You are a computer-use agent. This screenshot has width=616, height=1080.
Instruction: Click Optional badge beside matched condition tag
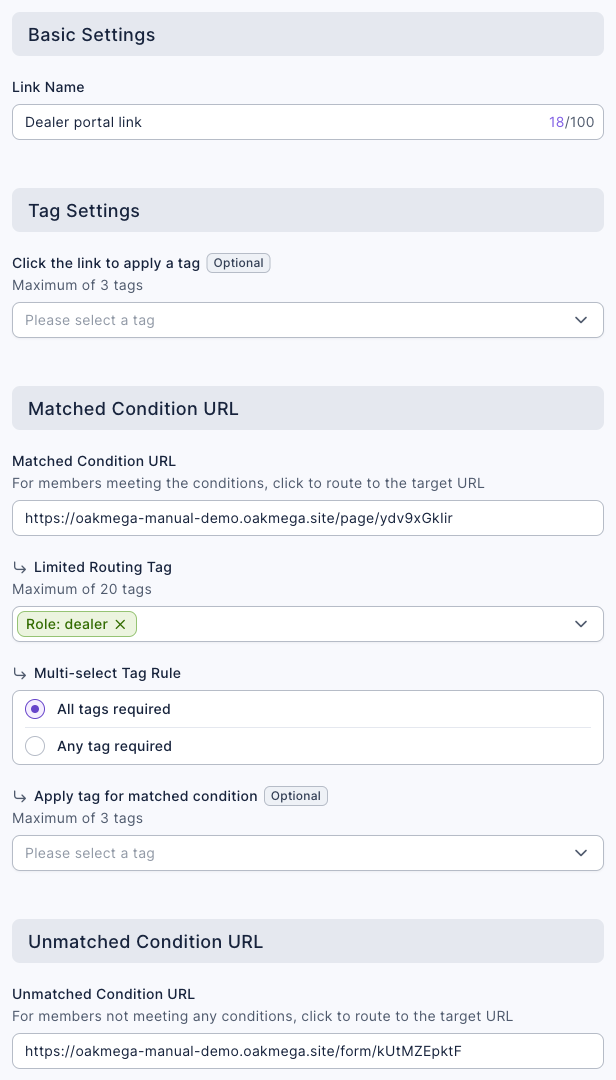pos(296,796)
